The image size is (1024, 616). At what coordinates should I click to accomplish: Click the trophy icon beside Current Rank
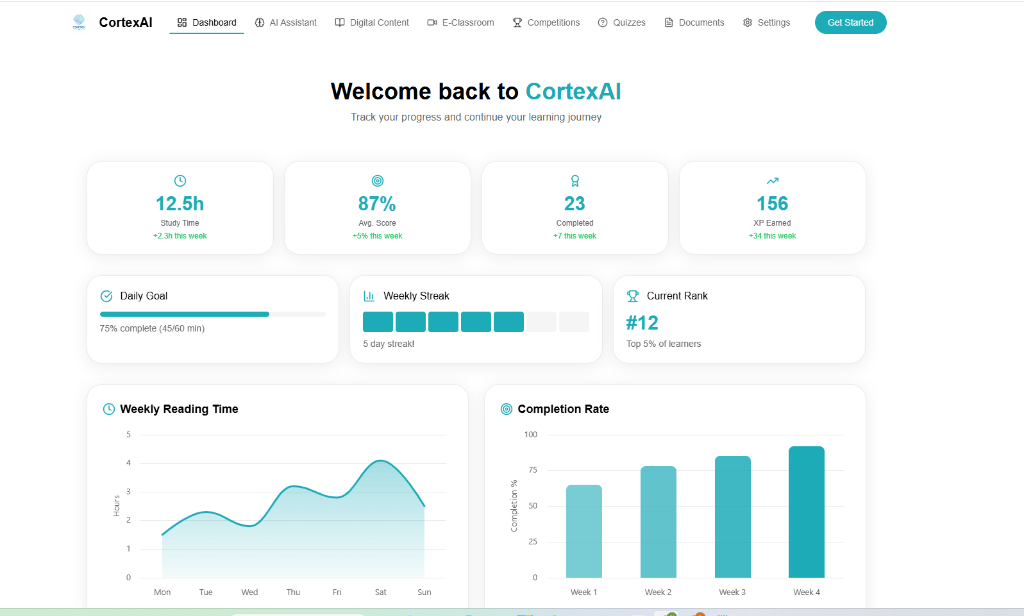point(633,296)
